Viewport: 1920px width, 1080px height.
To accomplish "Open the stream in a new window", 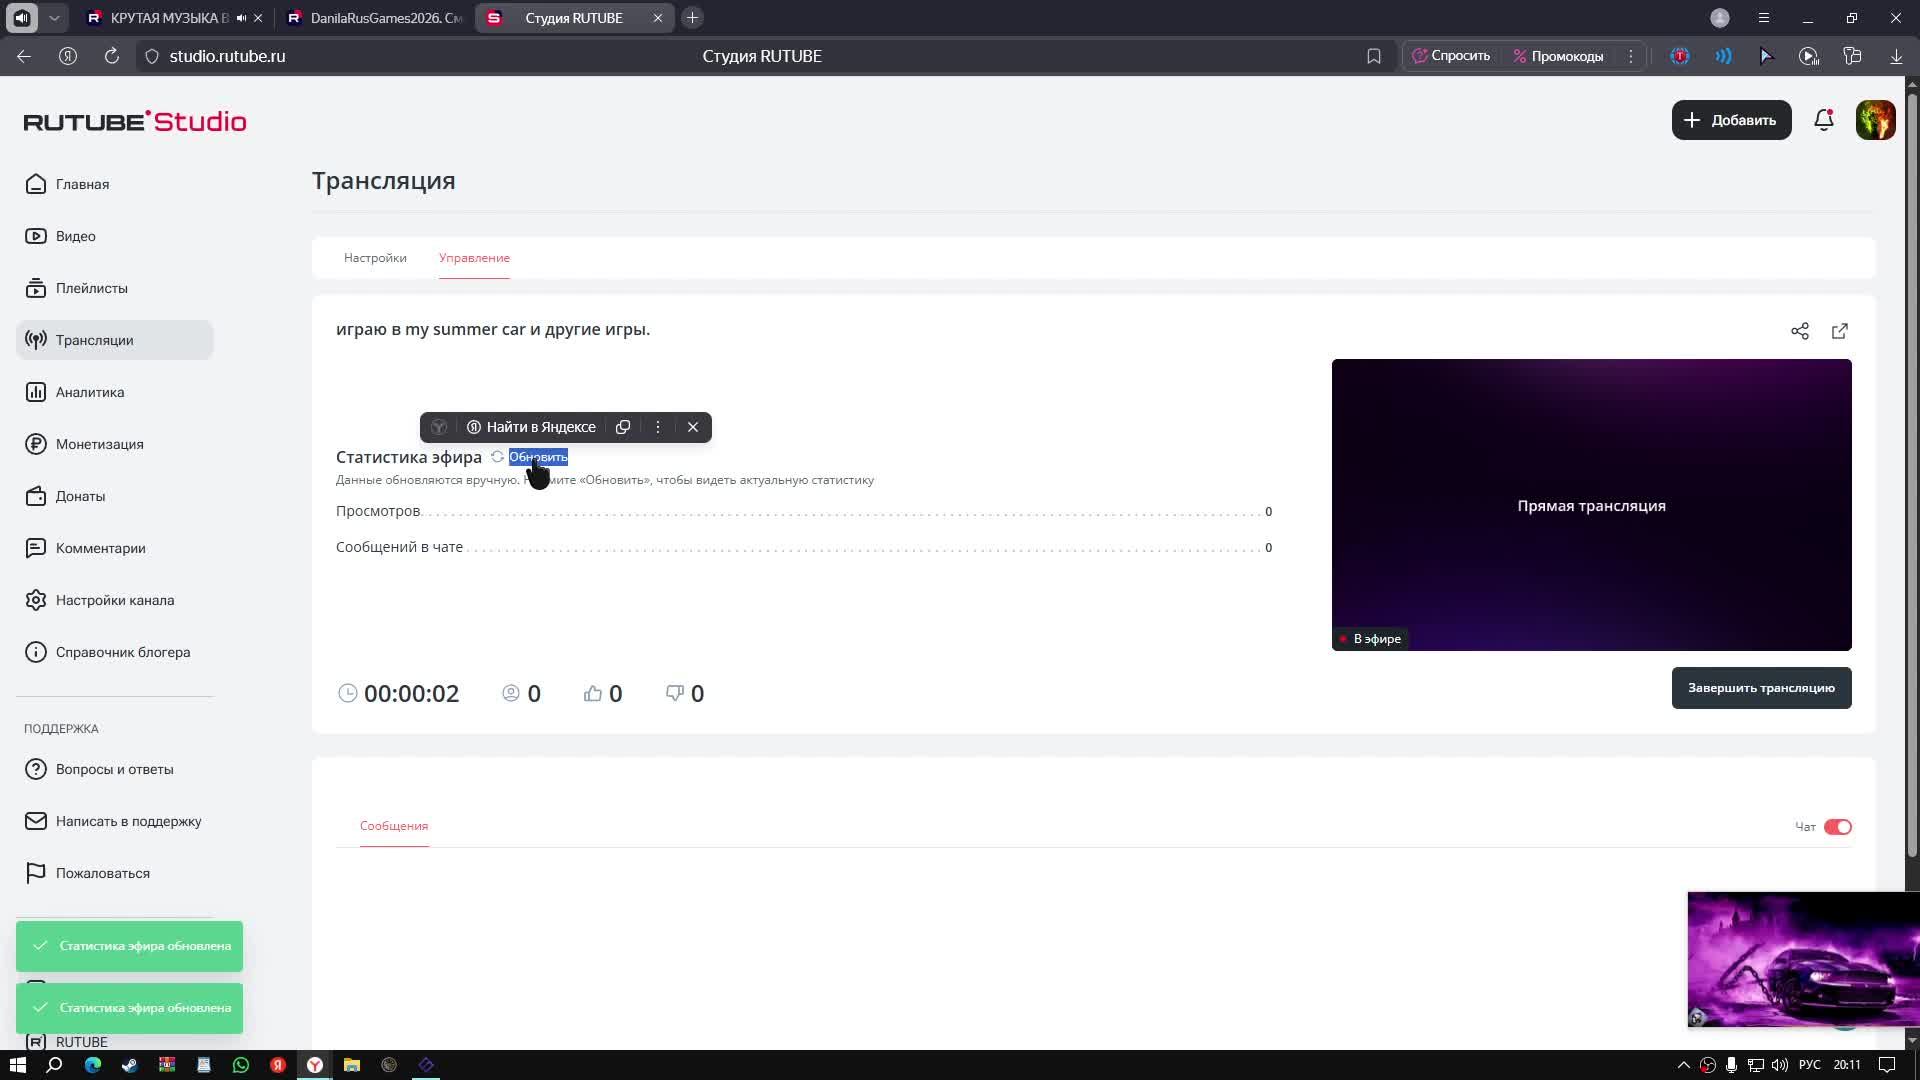I will tap(1840, 331).
